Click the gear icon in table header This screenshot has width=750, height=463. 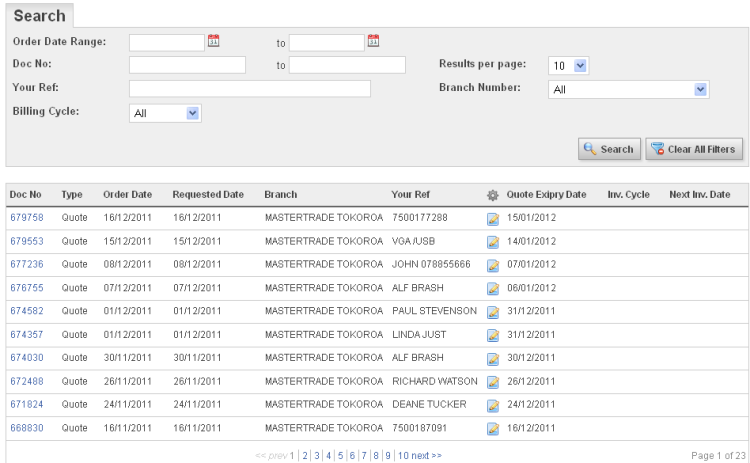(492, 194)
